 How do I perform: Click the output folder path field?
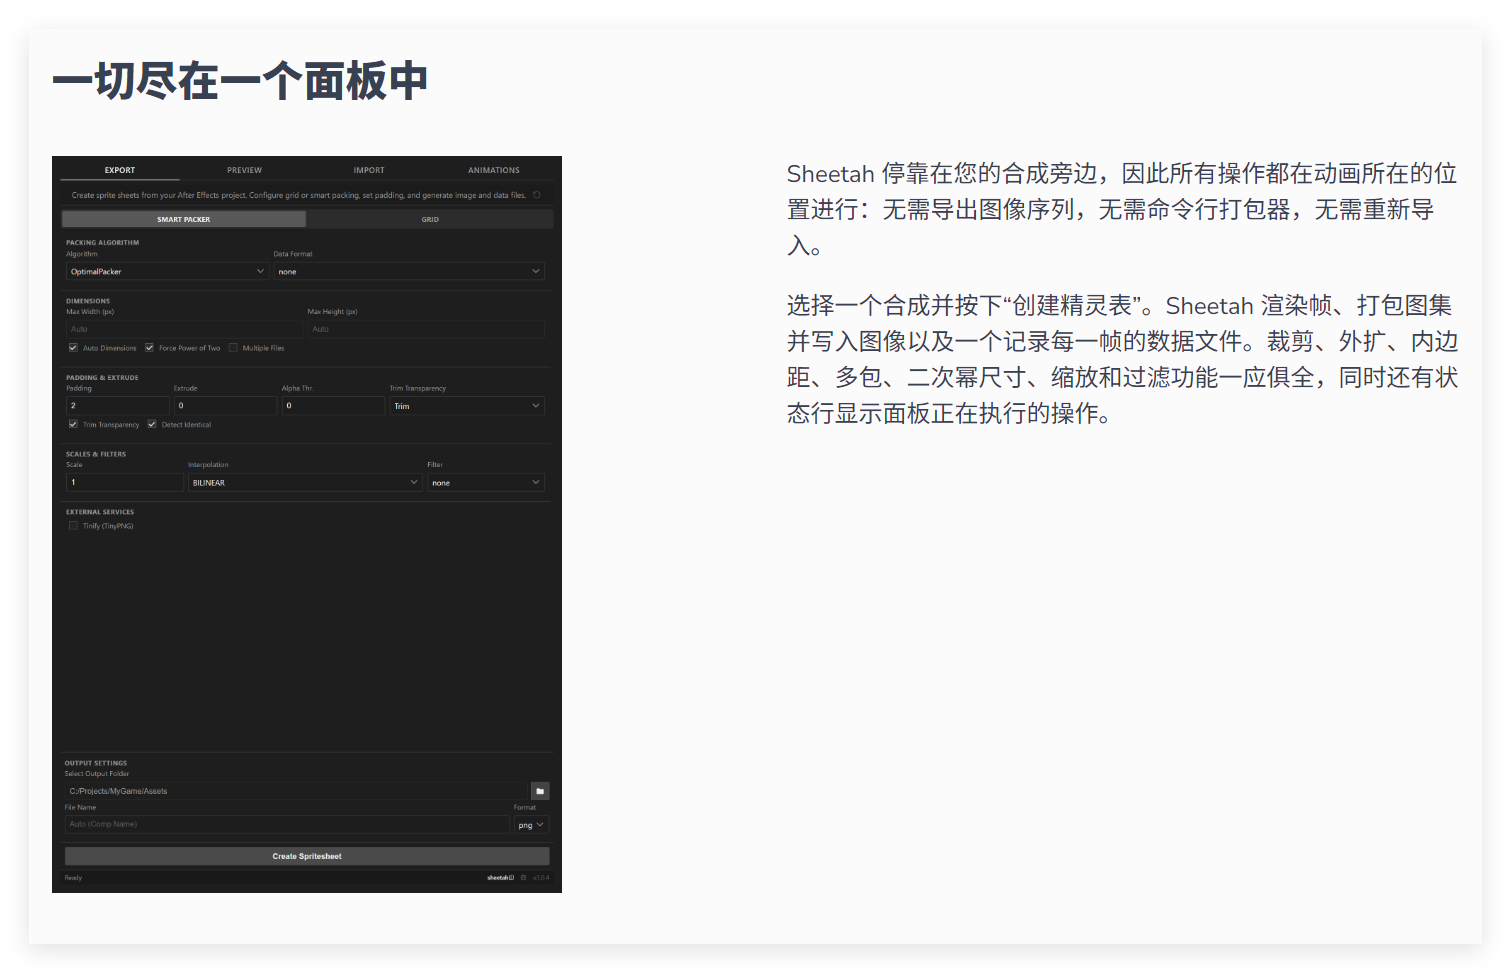pos(296,791)
